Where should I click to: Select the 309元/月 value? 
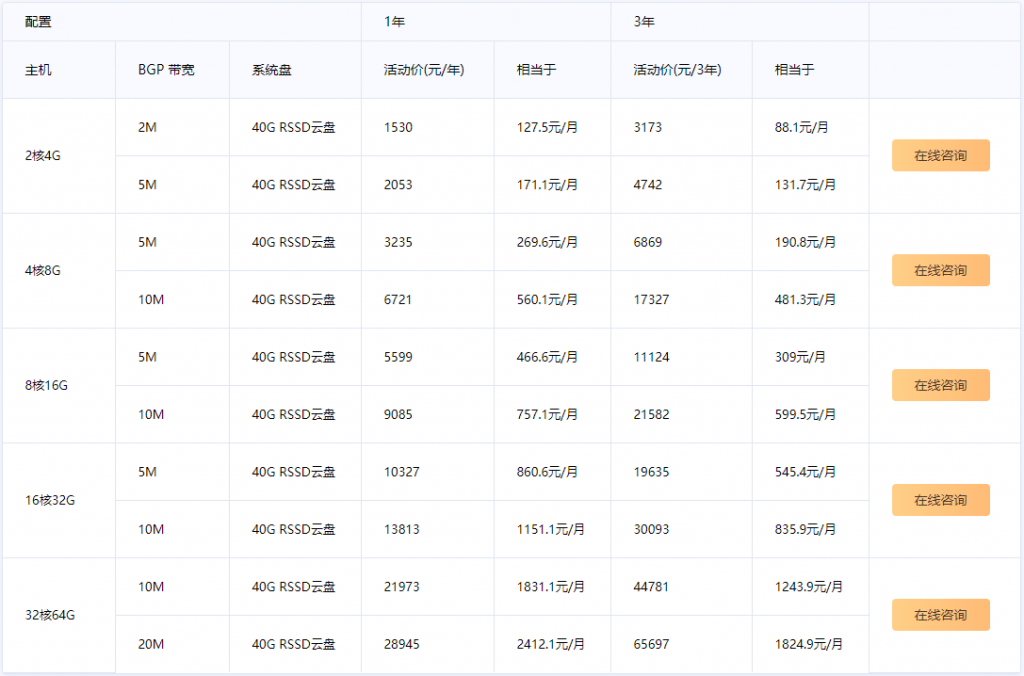[x=800, y=357]
